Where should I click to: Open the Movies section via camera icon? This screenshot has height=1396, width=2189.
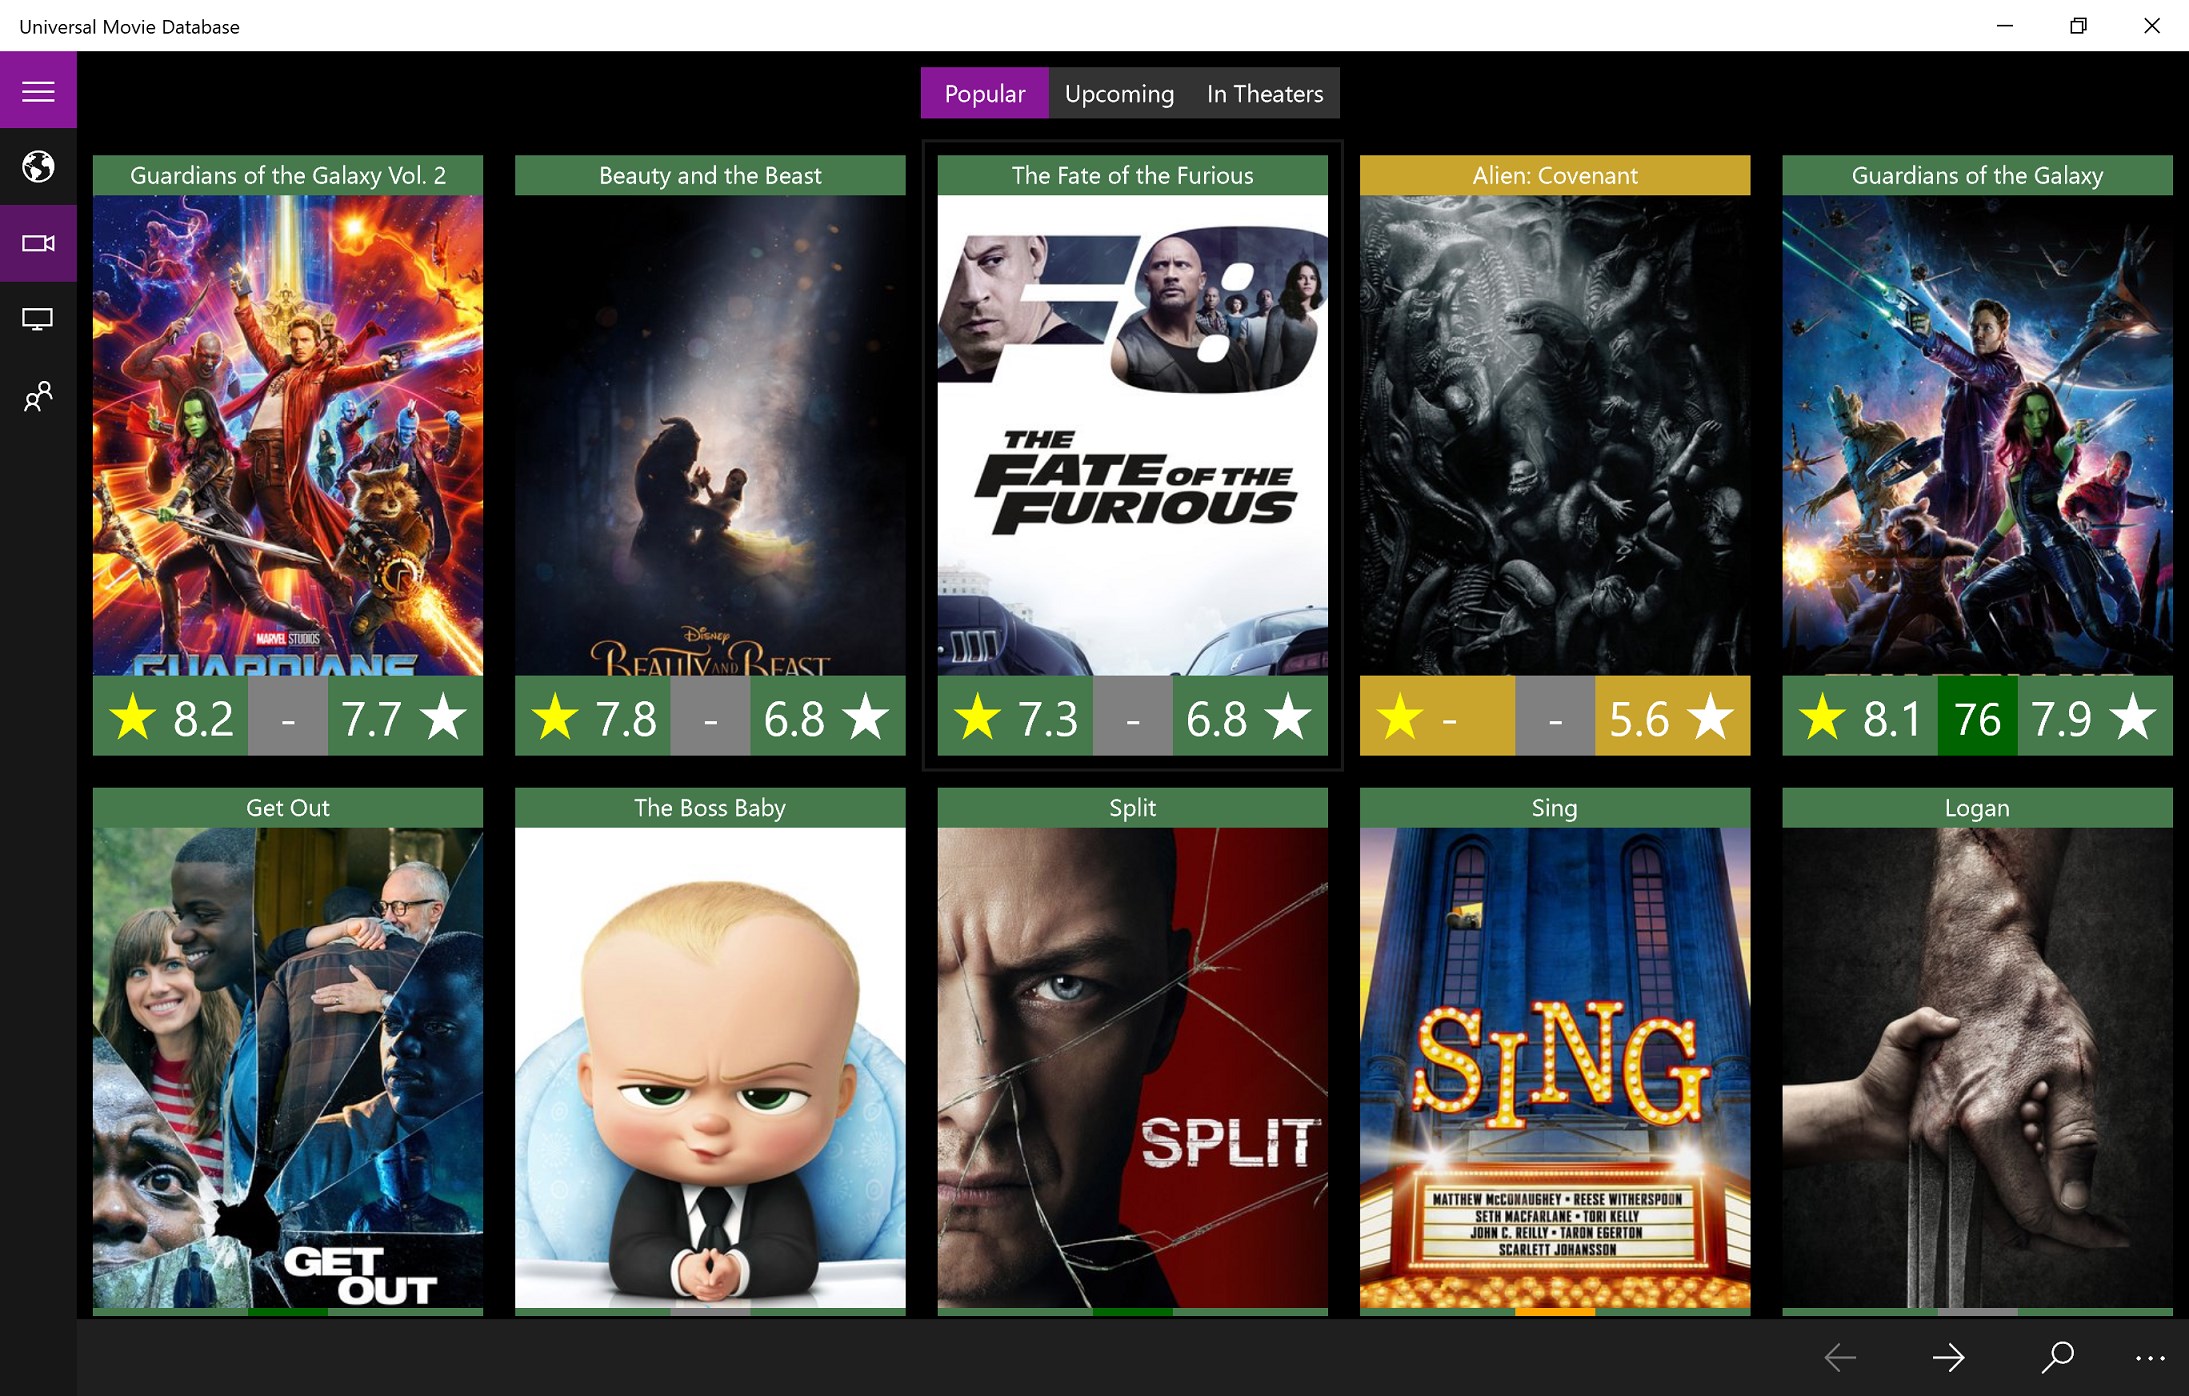[38, 242]
